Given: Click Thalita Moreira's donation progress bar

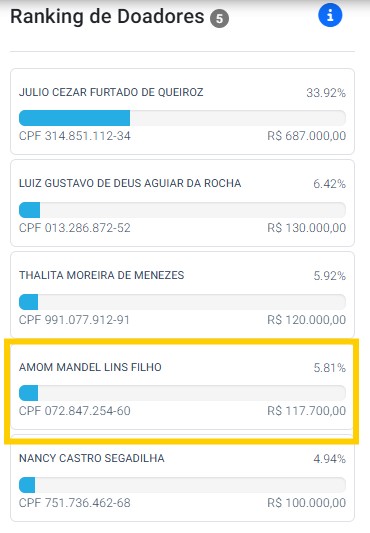Looking at the screenshot, I should coord(182,302).
